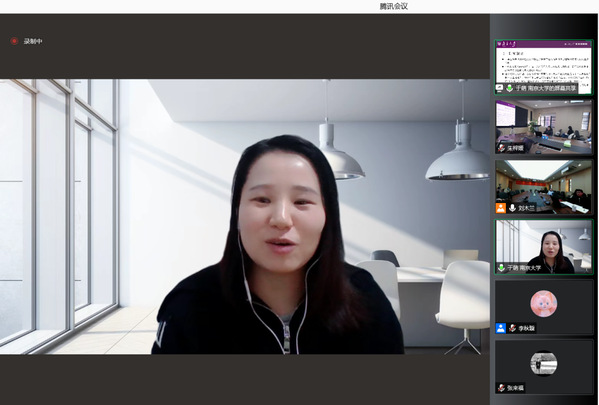The width and height of the screenshot is (599, 405).
Task: Click the muted microphone beside the pink avatar's name
Action: (513, 328)
